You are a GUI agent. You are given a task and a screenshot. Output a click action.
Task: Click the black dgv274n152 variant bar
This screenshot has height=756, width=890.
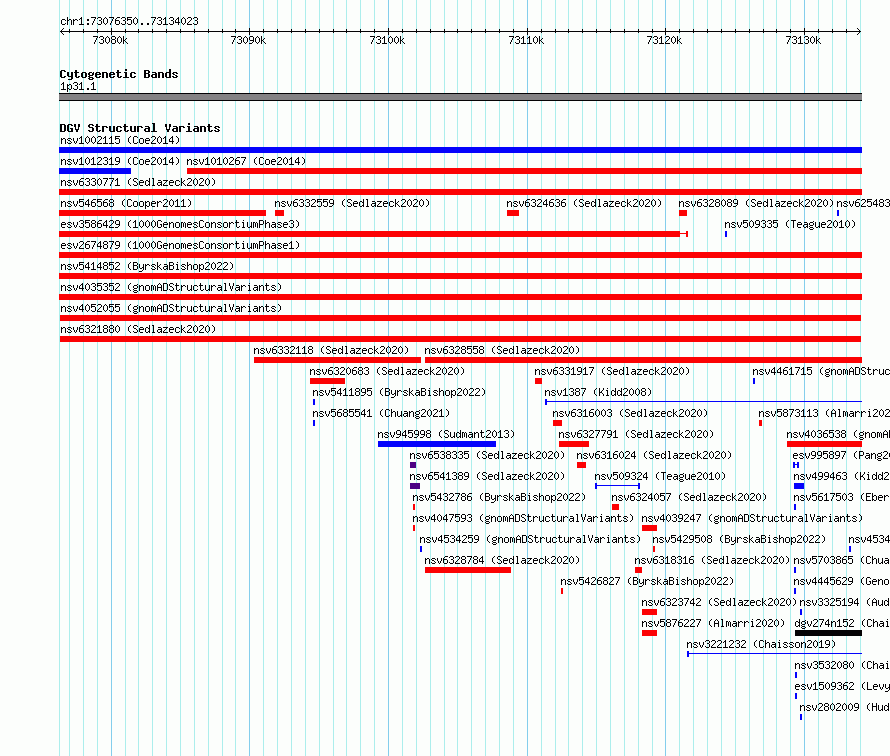[828, 633]
